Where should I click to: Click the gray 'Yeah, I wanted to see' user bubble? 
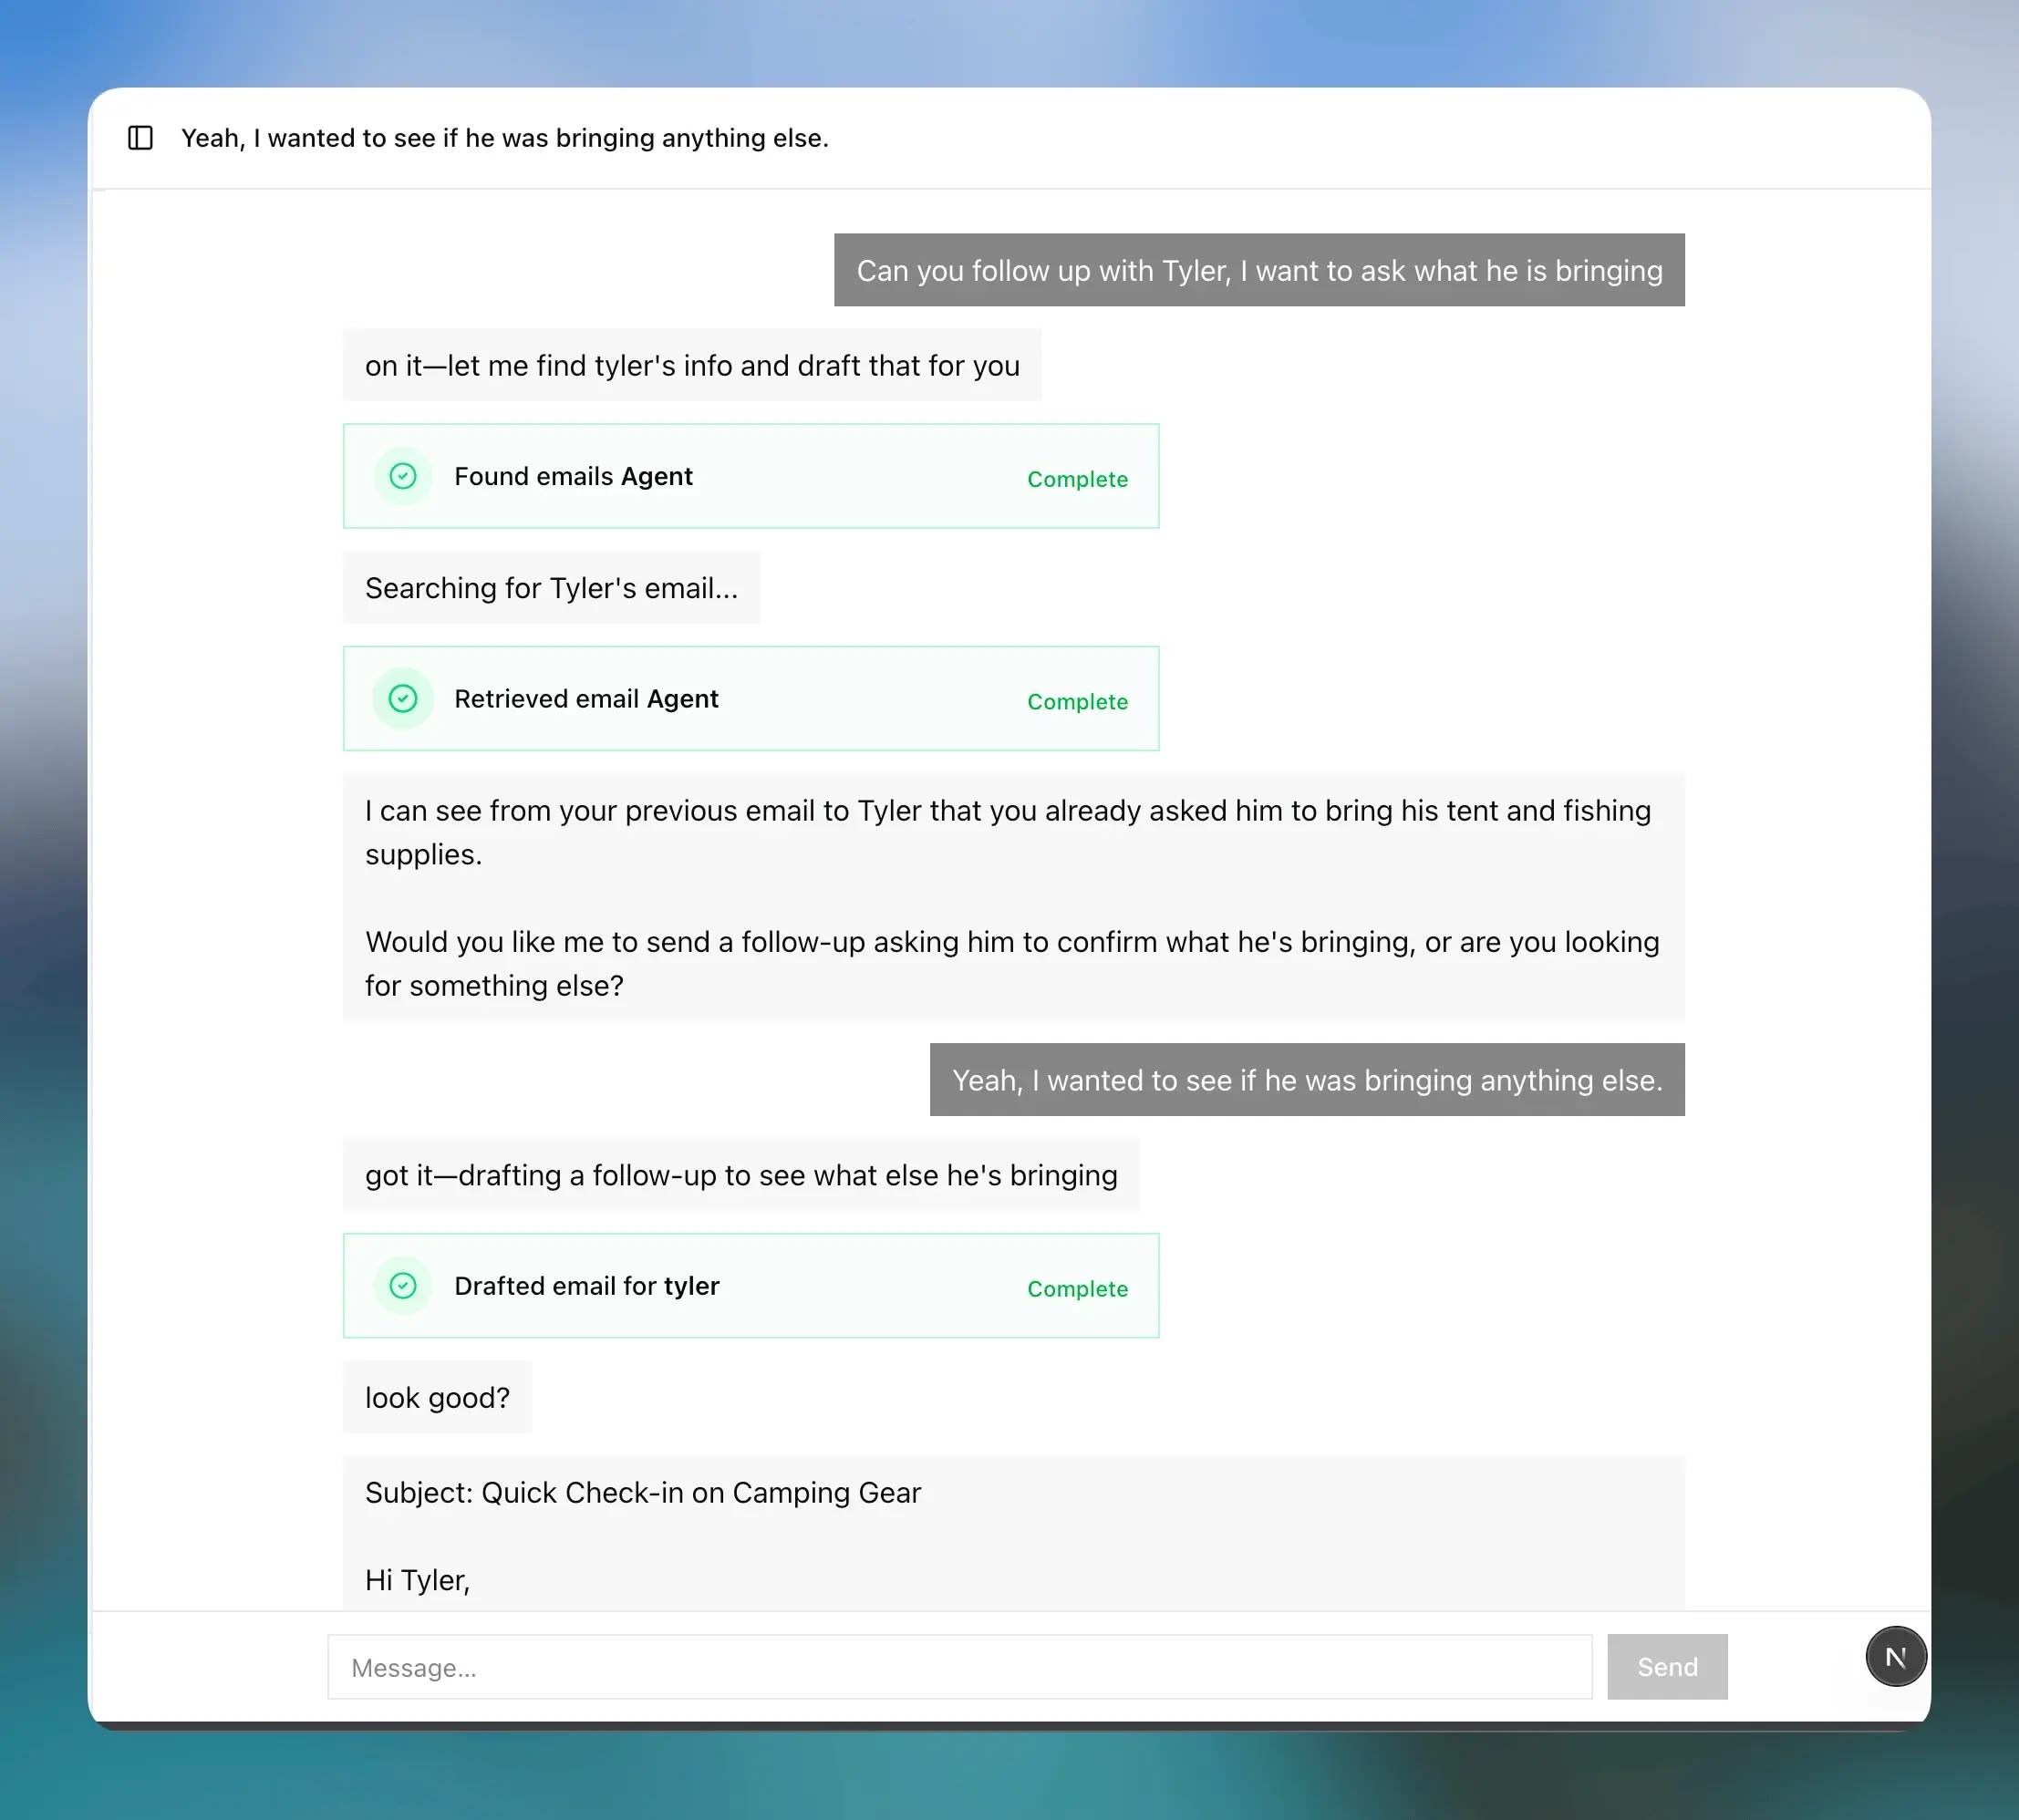tap(1307, 1080)
